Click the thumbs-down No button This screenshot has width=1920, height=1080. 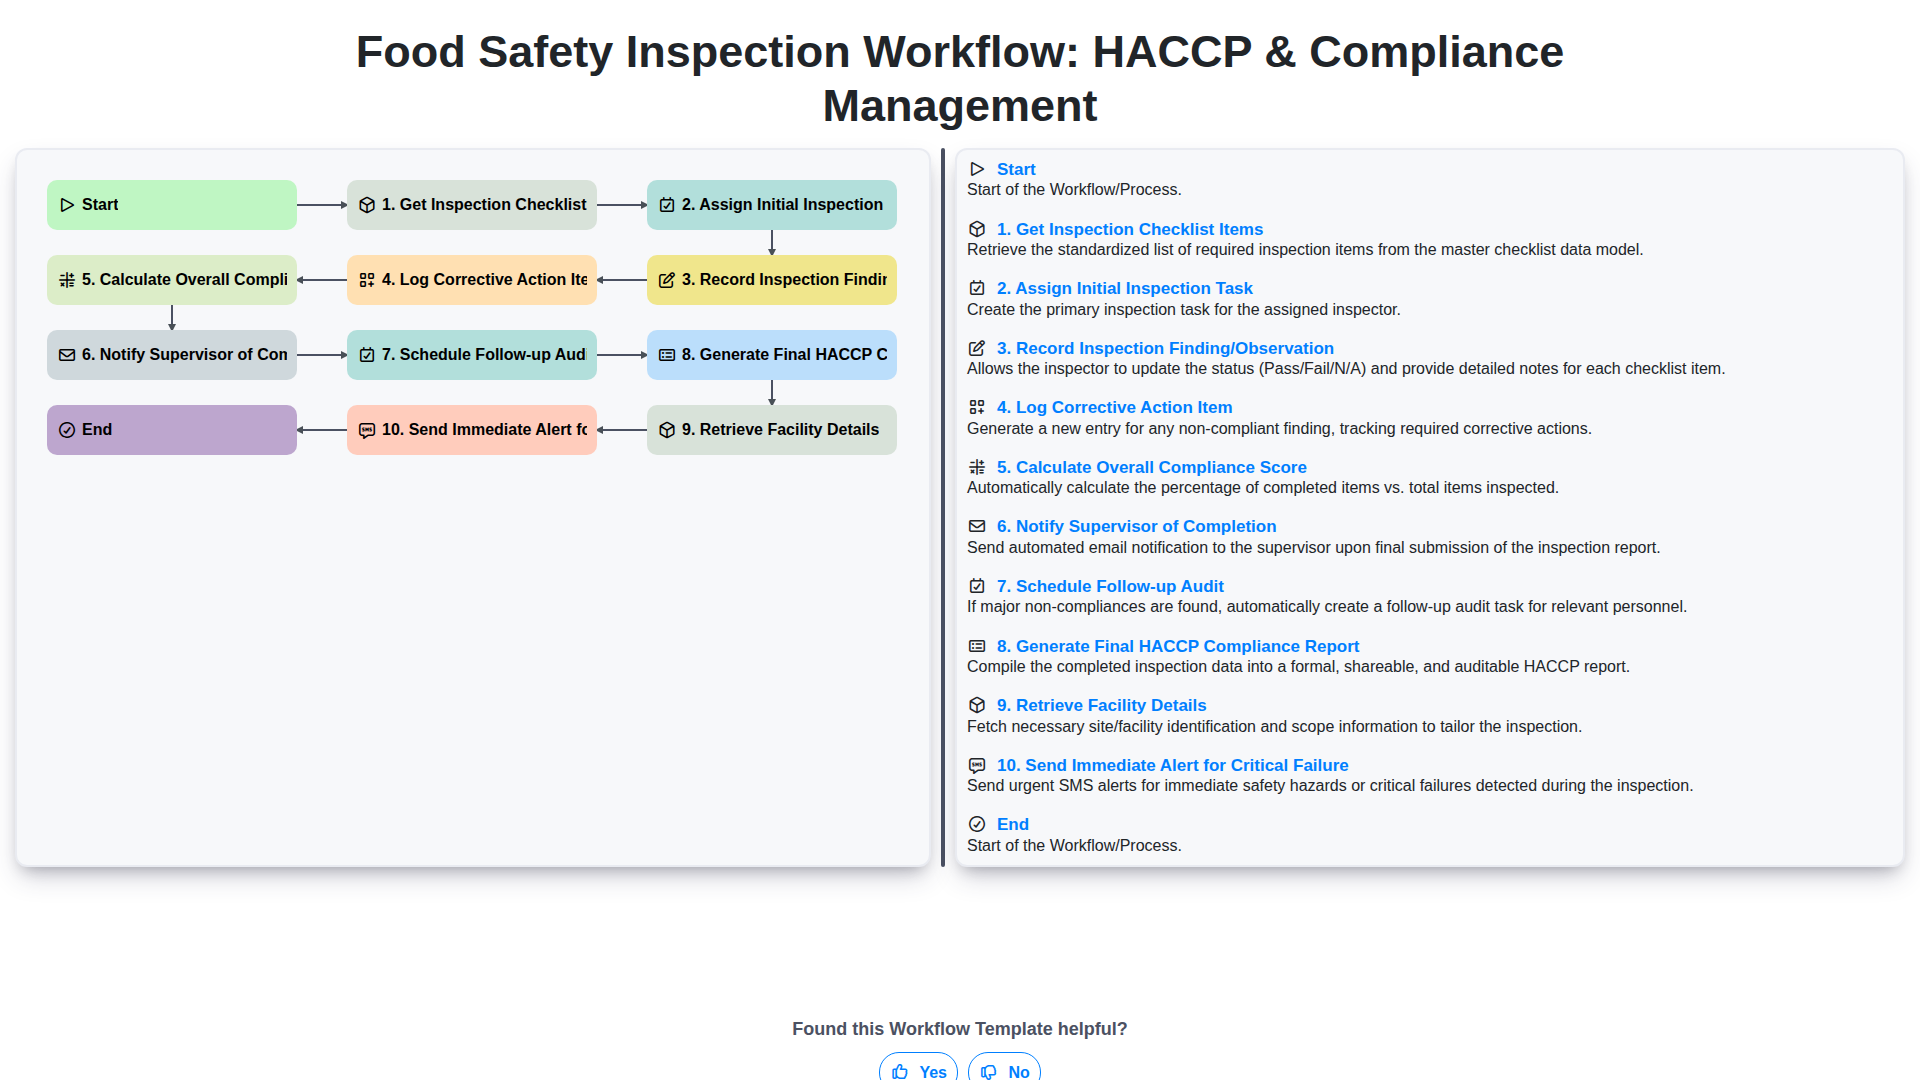pos(1004,1069)
